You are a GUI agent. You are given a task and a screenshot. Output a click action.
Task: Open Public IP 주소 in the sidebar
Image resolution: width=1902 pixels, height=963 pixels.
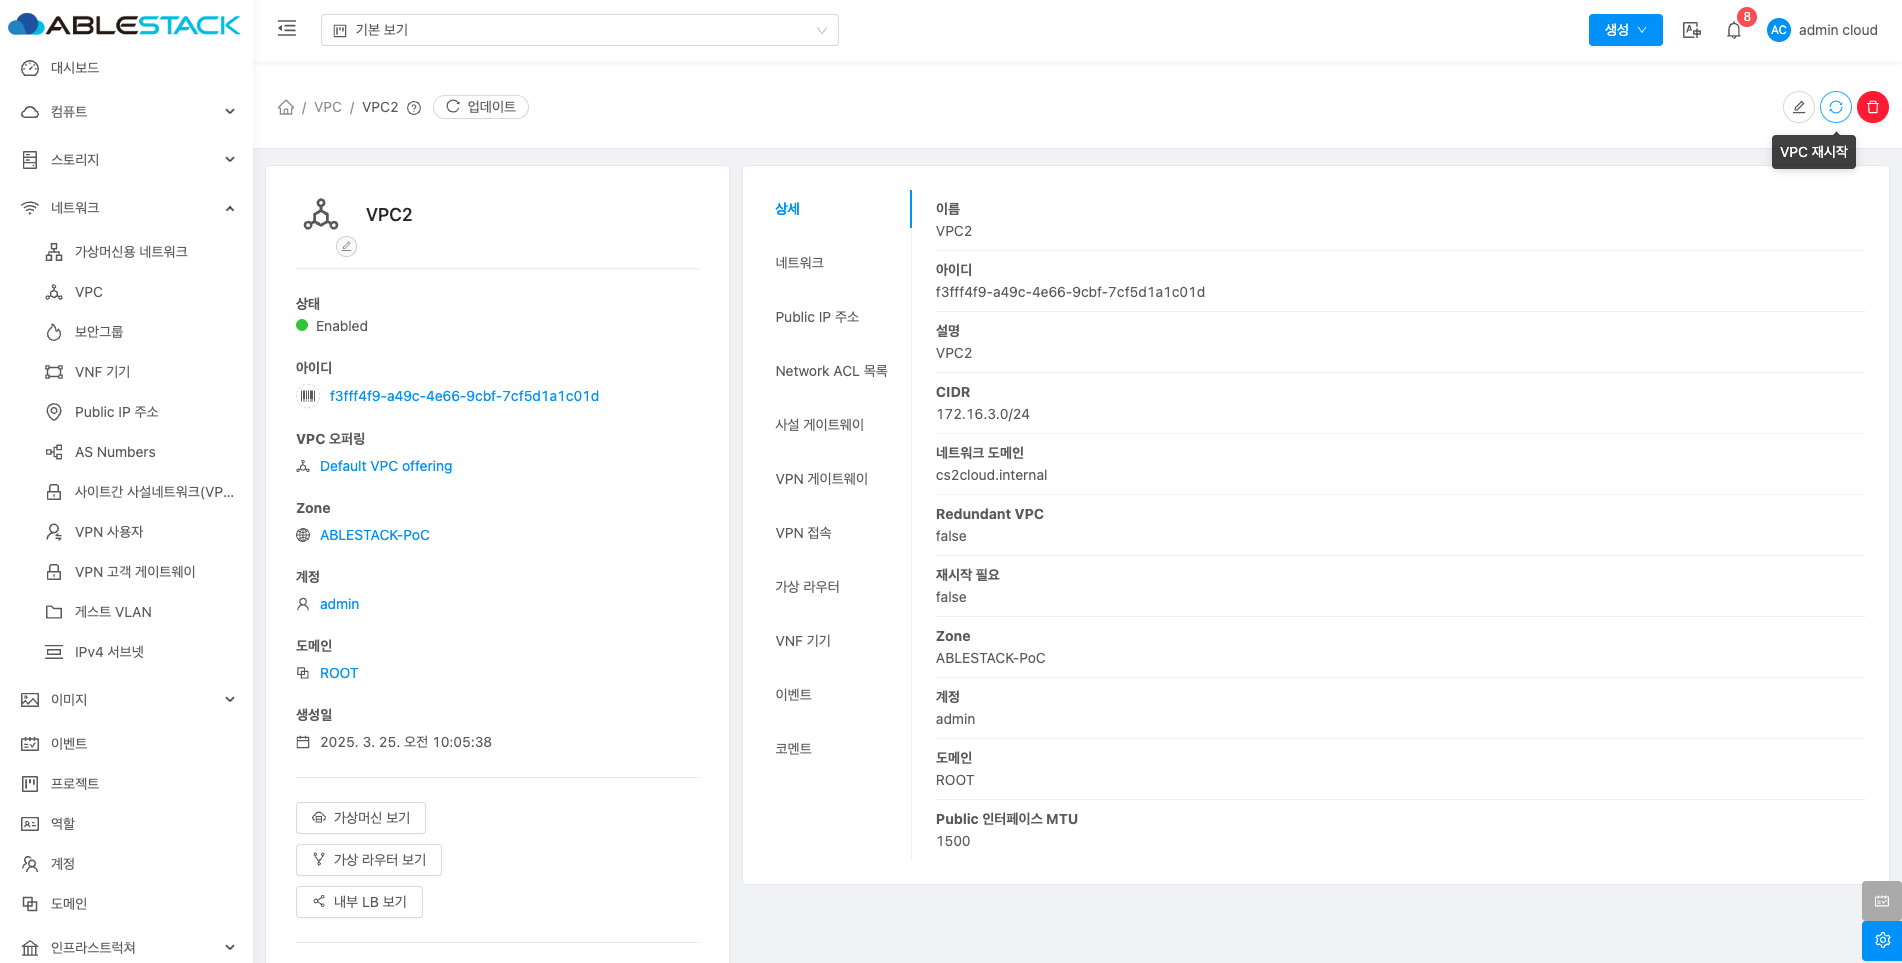pos(116,412)
